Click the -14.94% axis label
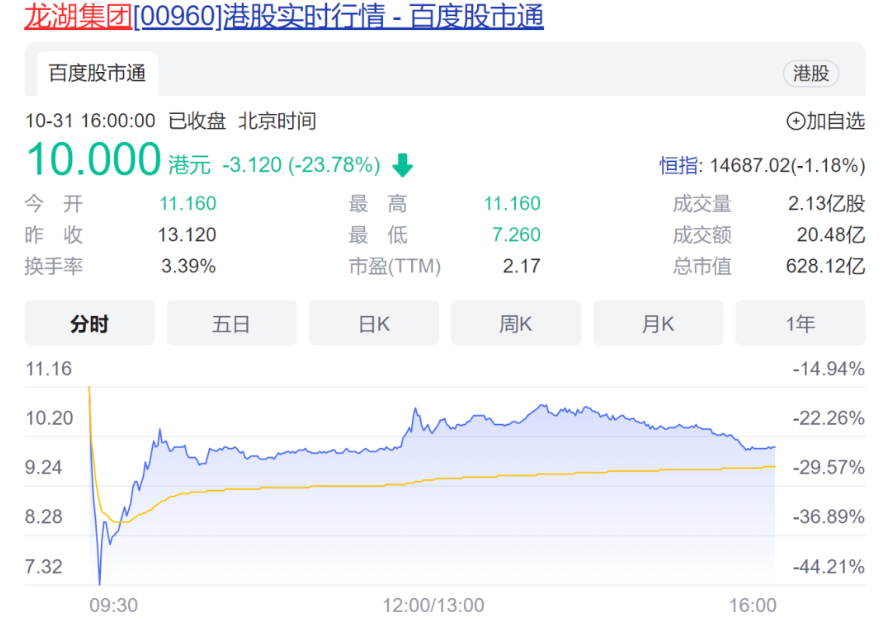Image resolution: width=885 pixels, height=622 pixels. click(x=829, y=369)
